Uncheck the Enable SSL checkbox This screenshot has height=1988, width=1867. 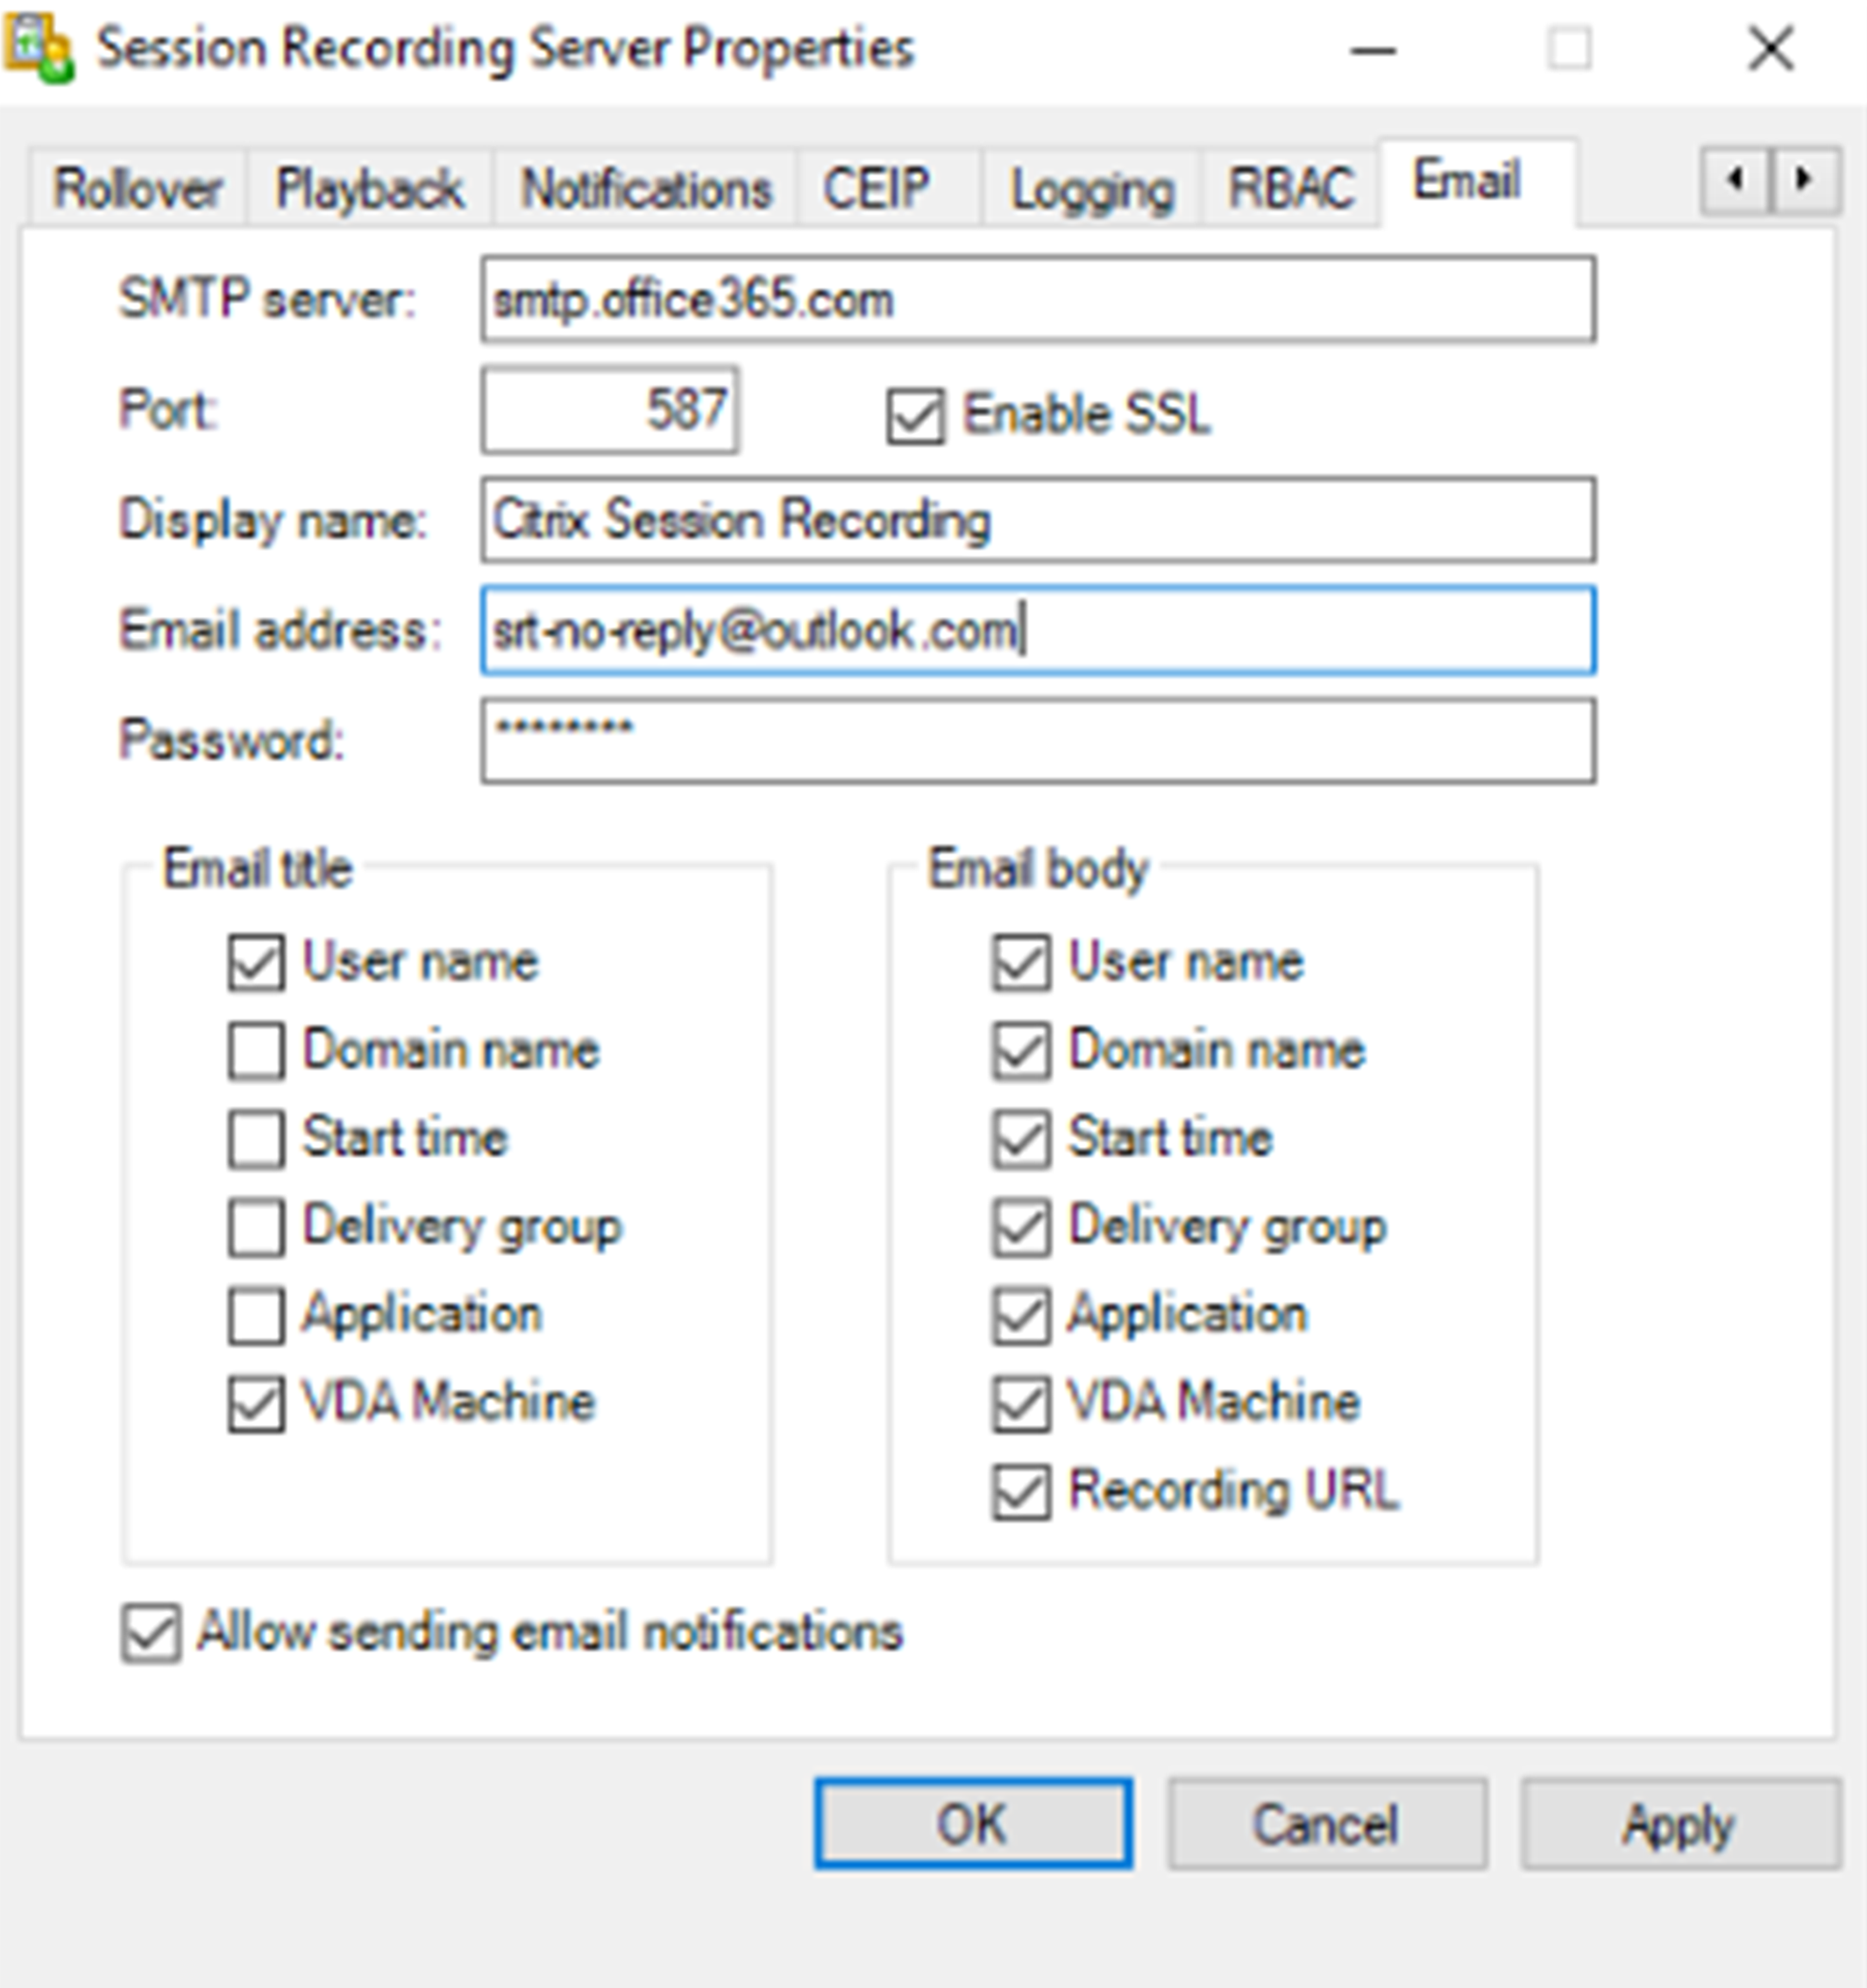(x=915, y=415)
